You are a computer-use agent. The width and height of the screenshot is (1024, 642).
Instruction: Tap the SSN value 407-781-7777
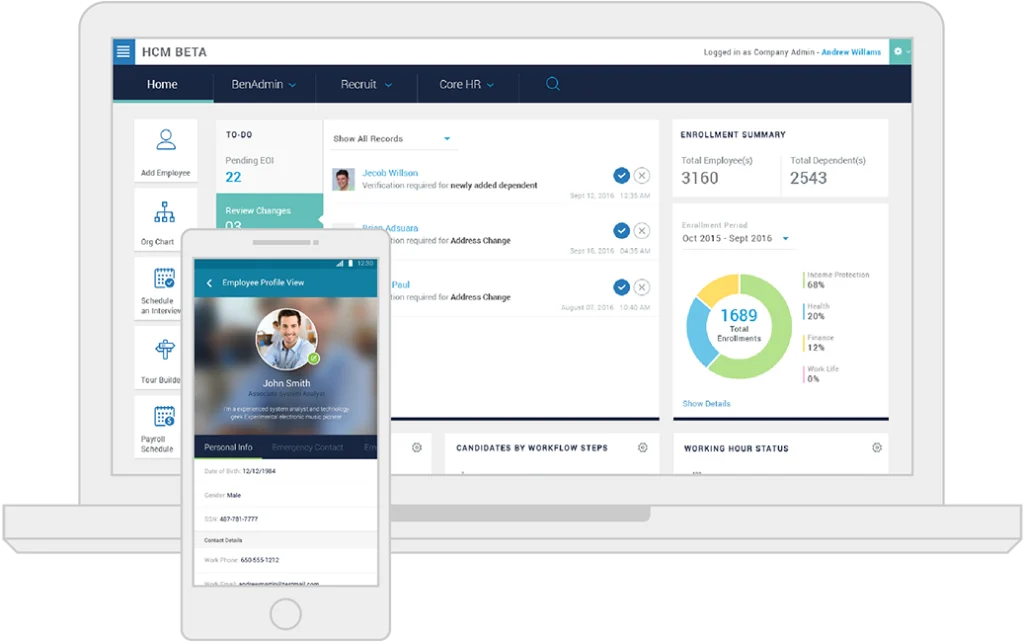(238, 519)
